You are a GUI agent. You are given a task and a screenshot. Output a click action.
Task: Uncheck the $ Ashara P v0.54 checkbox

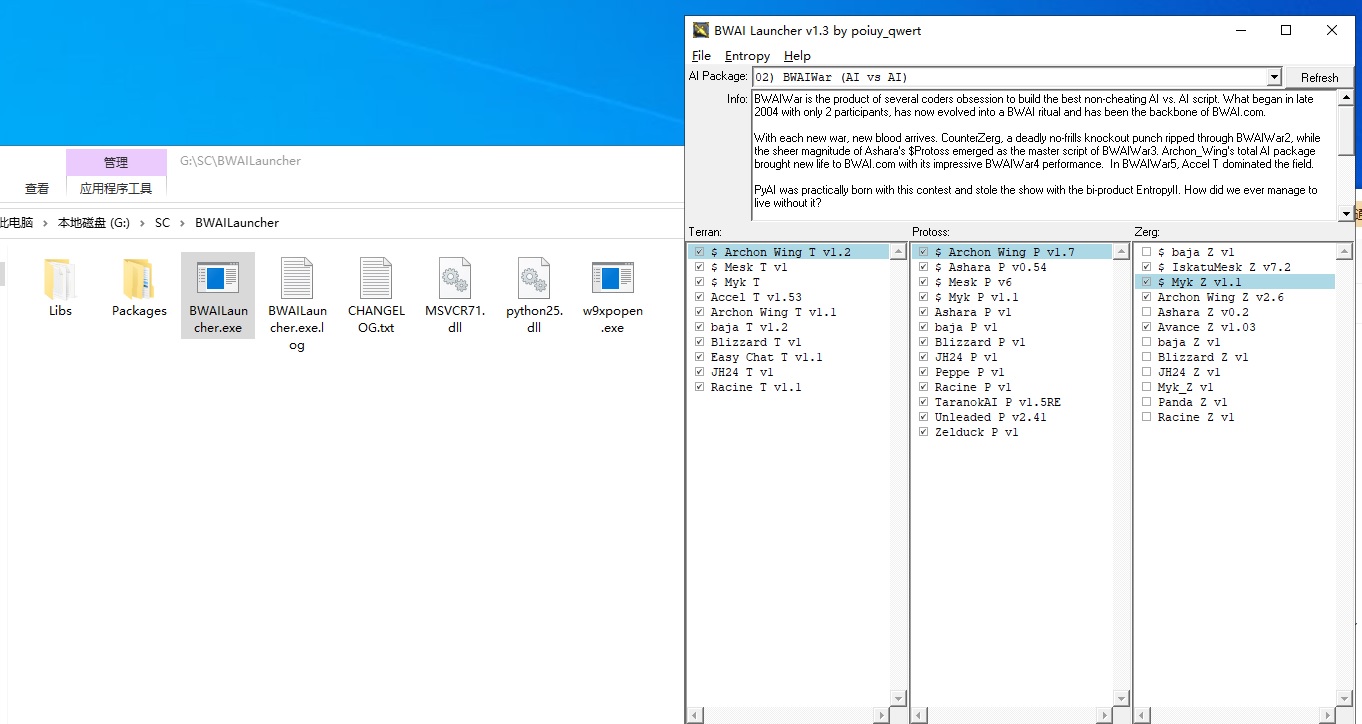(x=924, y=267)
